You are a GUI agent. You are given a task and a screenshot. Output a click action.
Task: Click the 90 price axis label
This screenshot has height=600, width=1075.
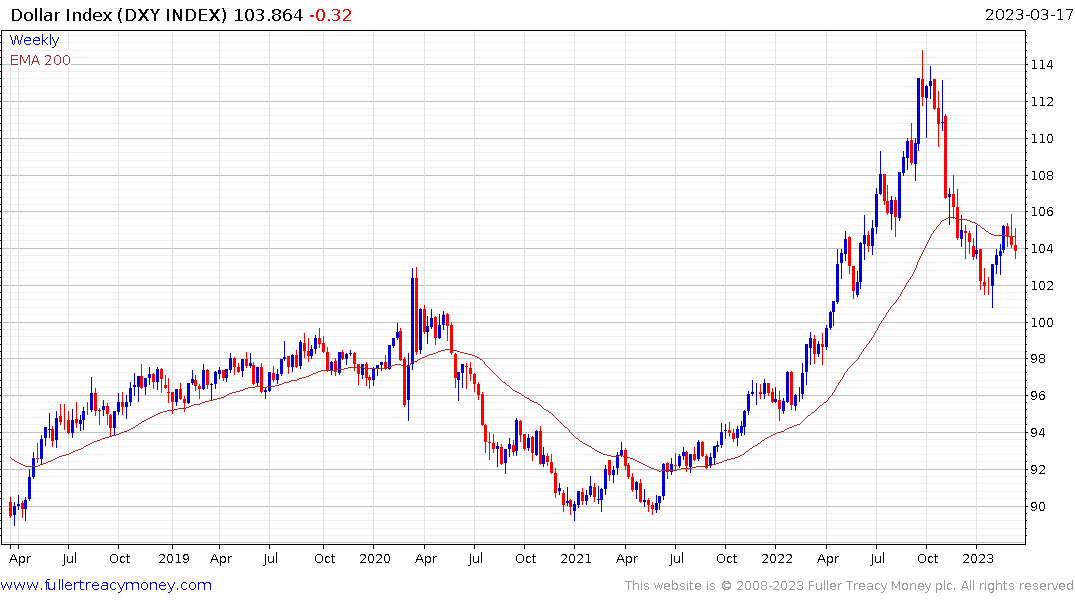(1038, 507)
